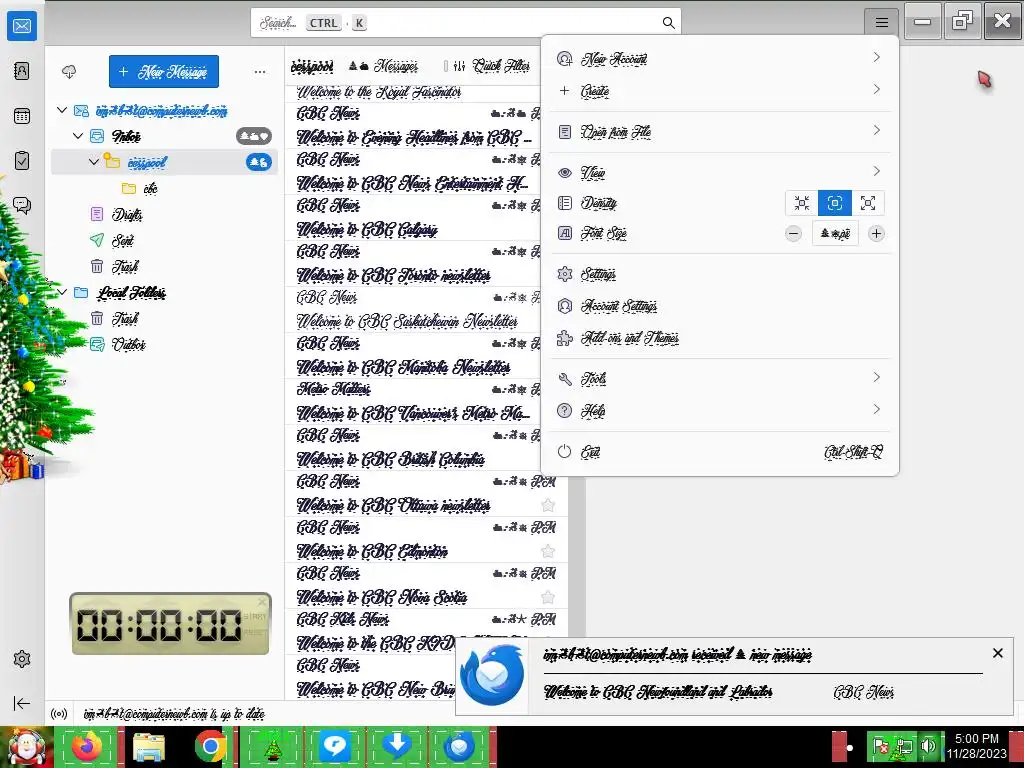Open the volume tray icon
Image resolution: width=1024 pixels, height=768 pixels.
pyautogui.click(x=929, y=746)
